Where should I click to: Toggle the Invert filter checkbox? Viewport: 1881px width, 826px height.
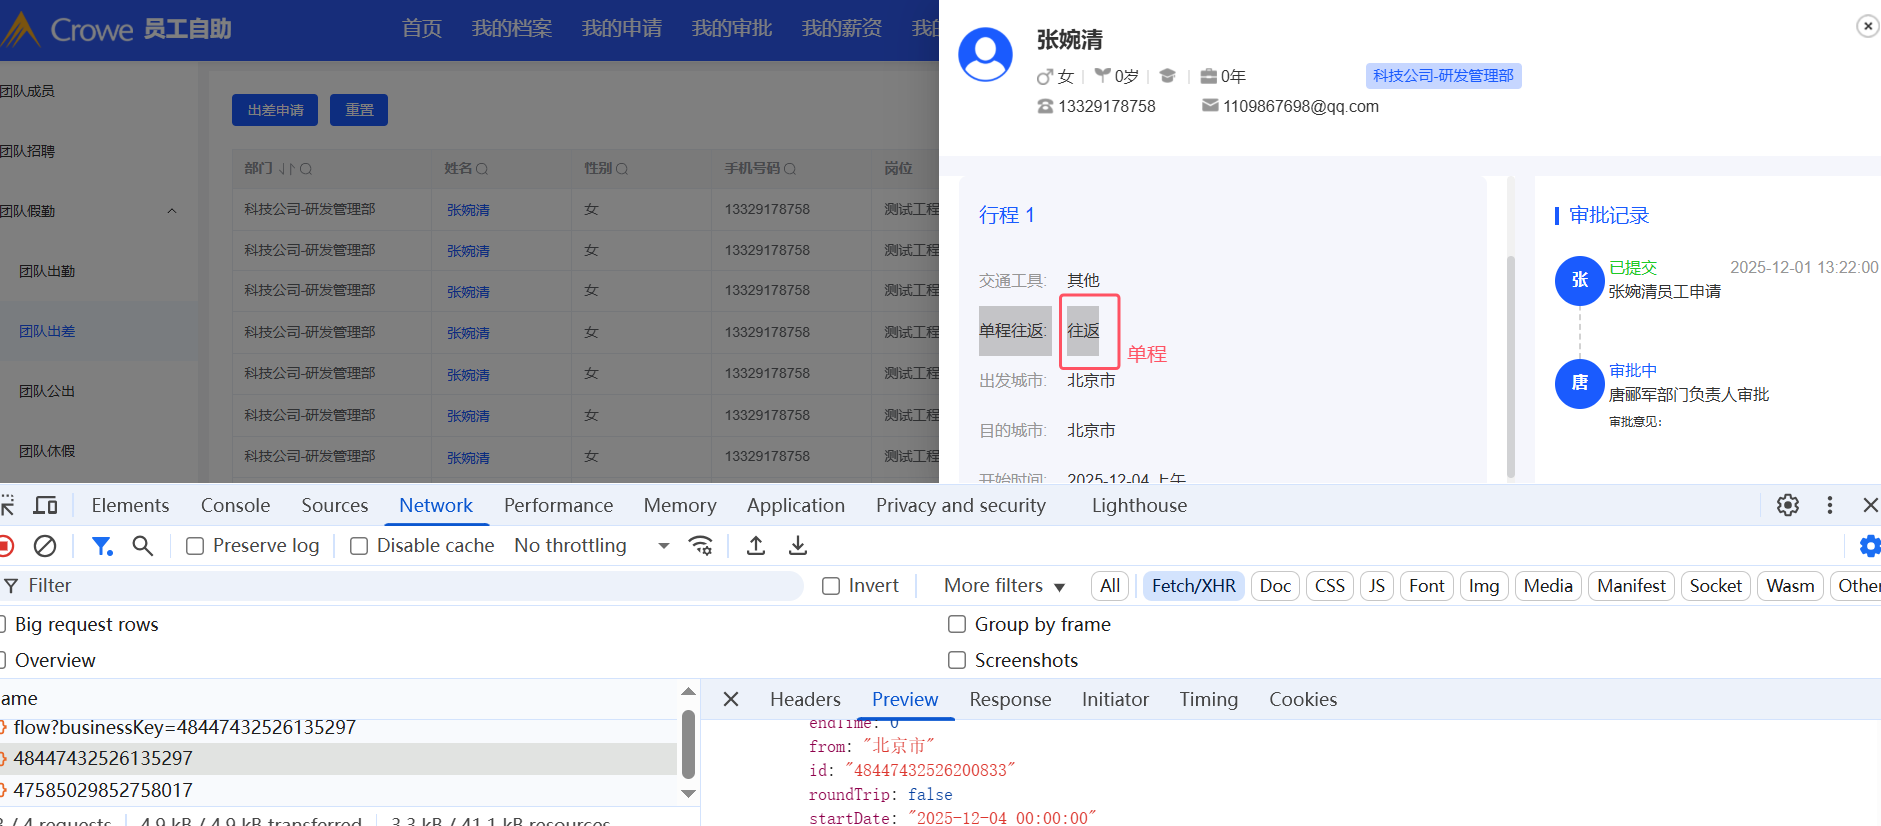[x=831, y=586]
